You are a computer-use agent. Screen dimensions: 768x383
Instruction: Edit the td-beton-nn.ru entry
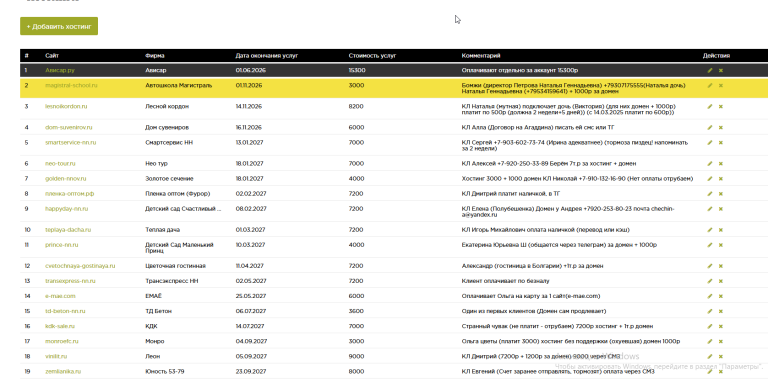point(710,311)
